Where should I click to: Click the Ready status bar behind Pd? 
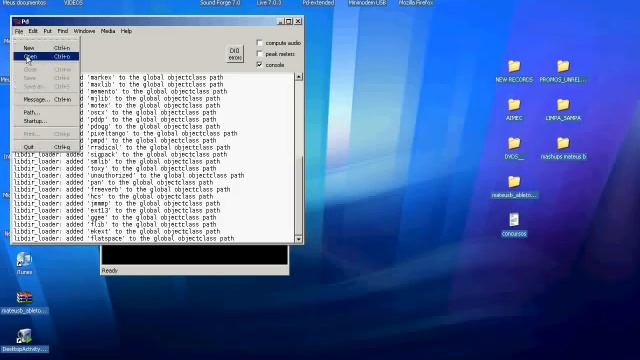tap(195, 270)
